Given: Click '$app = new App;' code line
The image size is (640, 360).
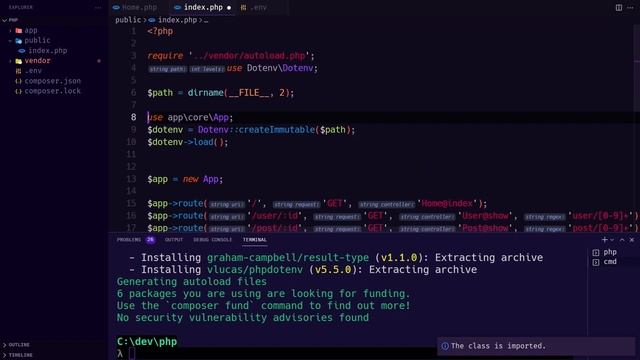Looking at the screenshot, I should (x=185, y=179).
